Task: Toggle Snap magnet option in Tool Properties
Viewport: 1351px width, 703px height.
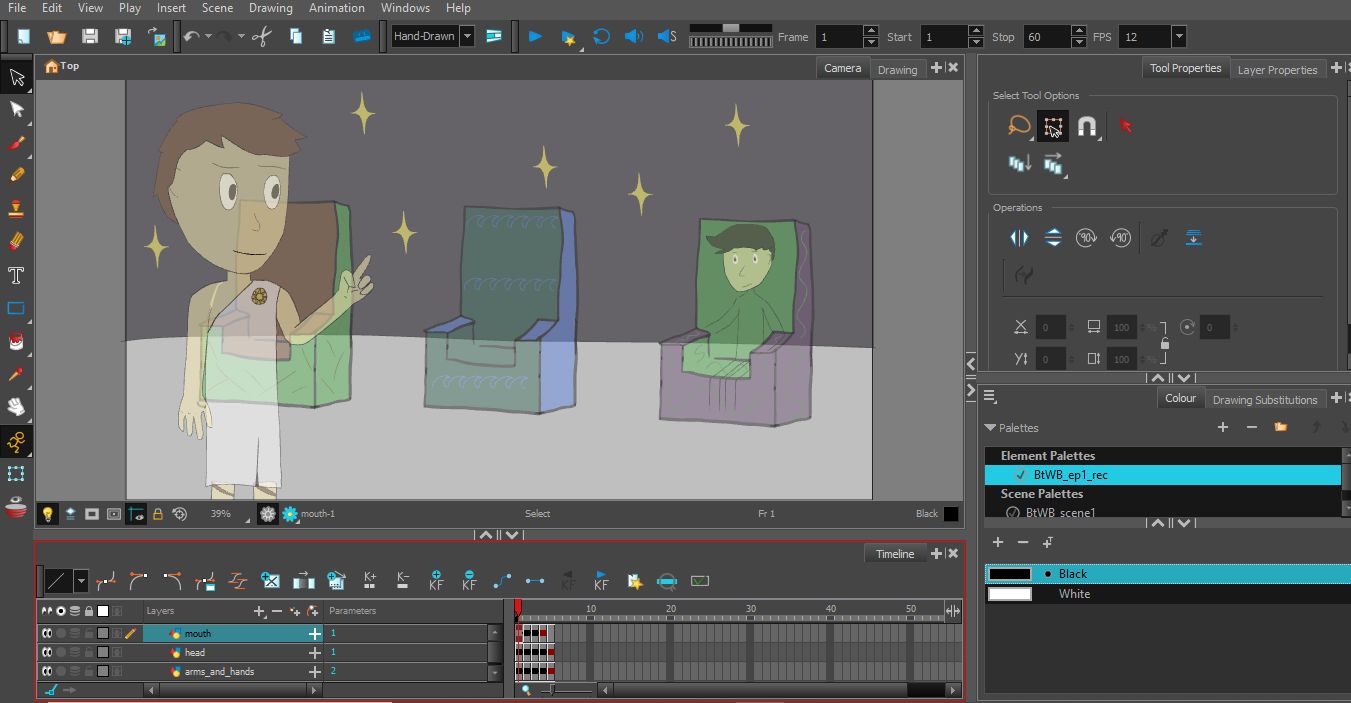Action: [1087, 126]
